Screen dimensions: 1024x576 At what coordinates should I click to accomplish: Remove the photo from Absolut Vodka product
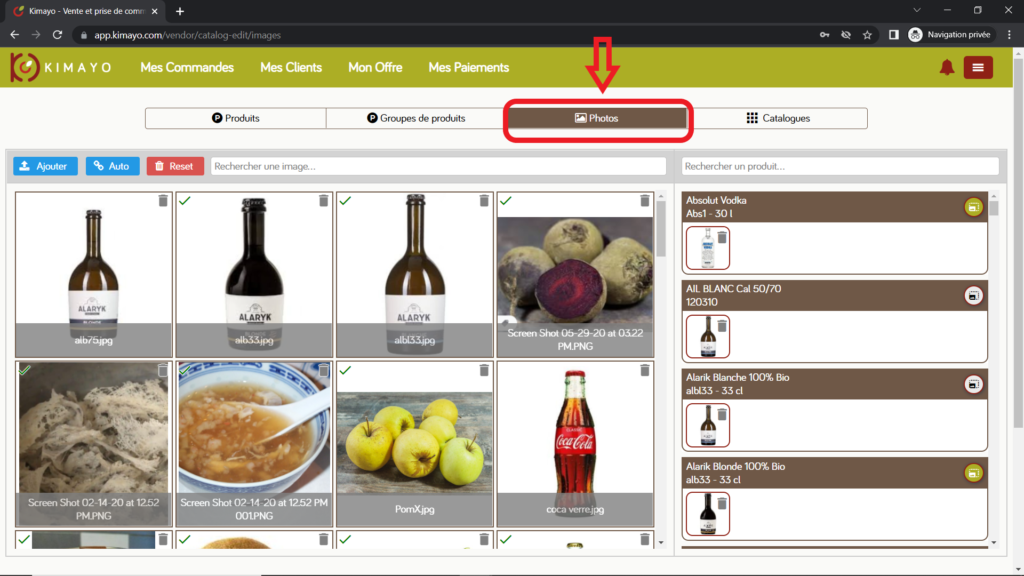point(722,237)
